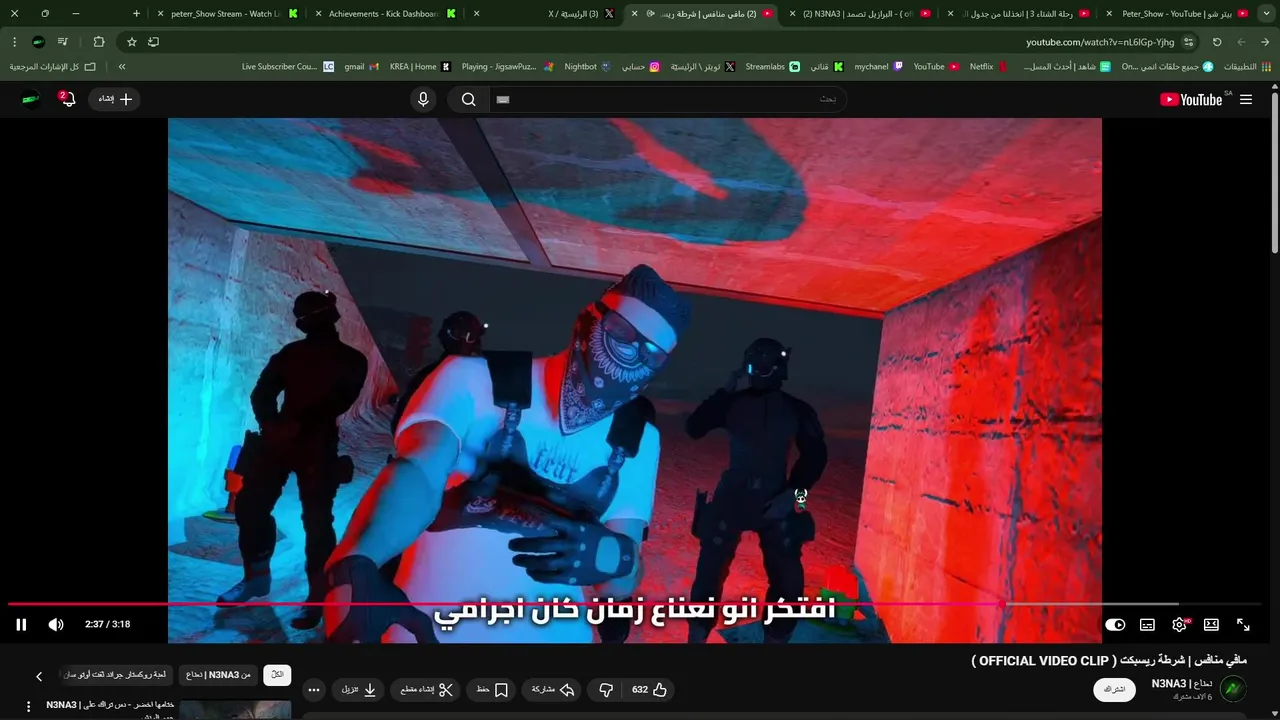Open on-screen keyboard icon in search box
The width and height of the screenshot is (1280, 720).
coord(503,99)
